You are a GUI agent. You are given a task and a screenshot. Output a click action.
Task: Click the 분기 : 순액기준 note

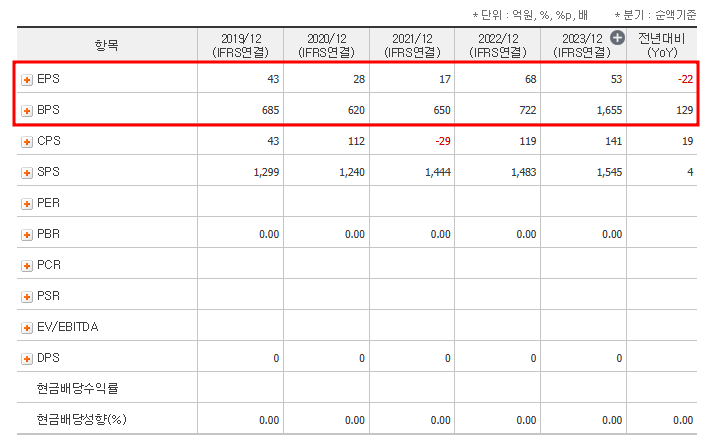[656, 15]
